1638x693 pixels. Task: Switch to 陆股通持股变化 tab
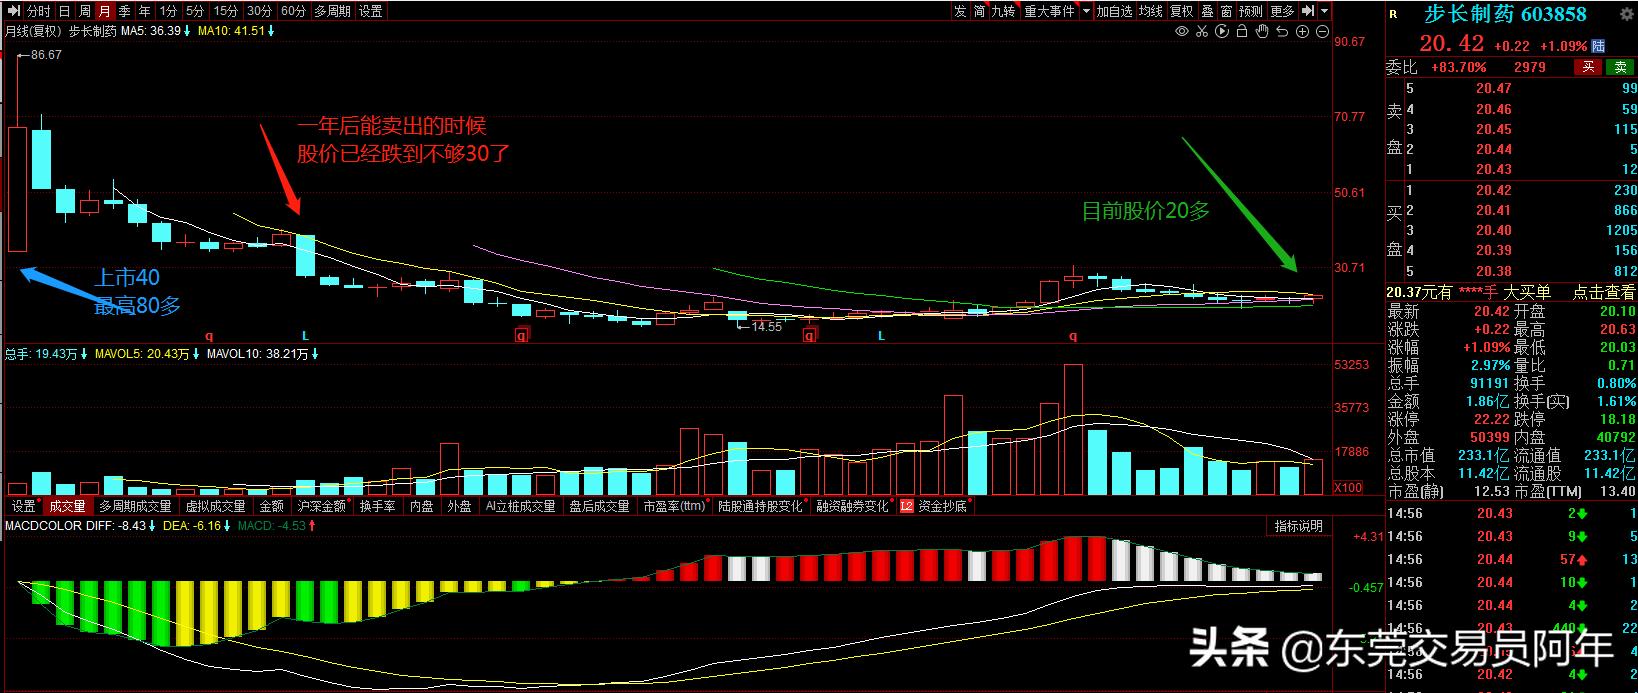[760, 506]
